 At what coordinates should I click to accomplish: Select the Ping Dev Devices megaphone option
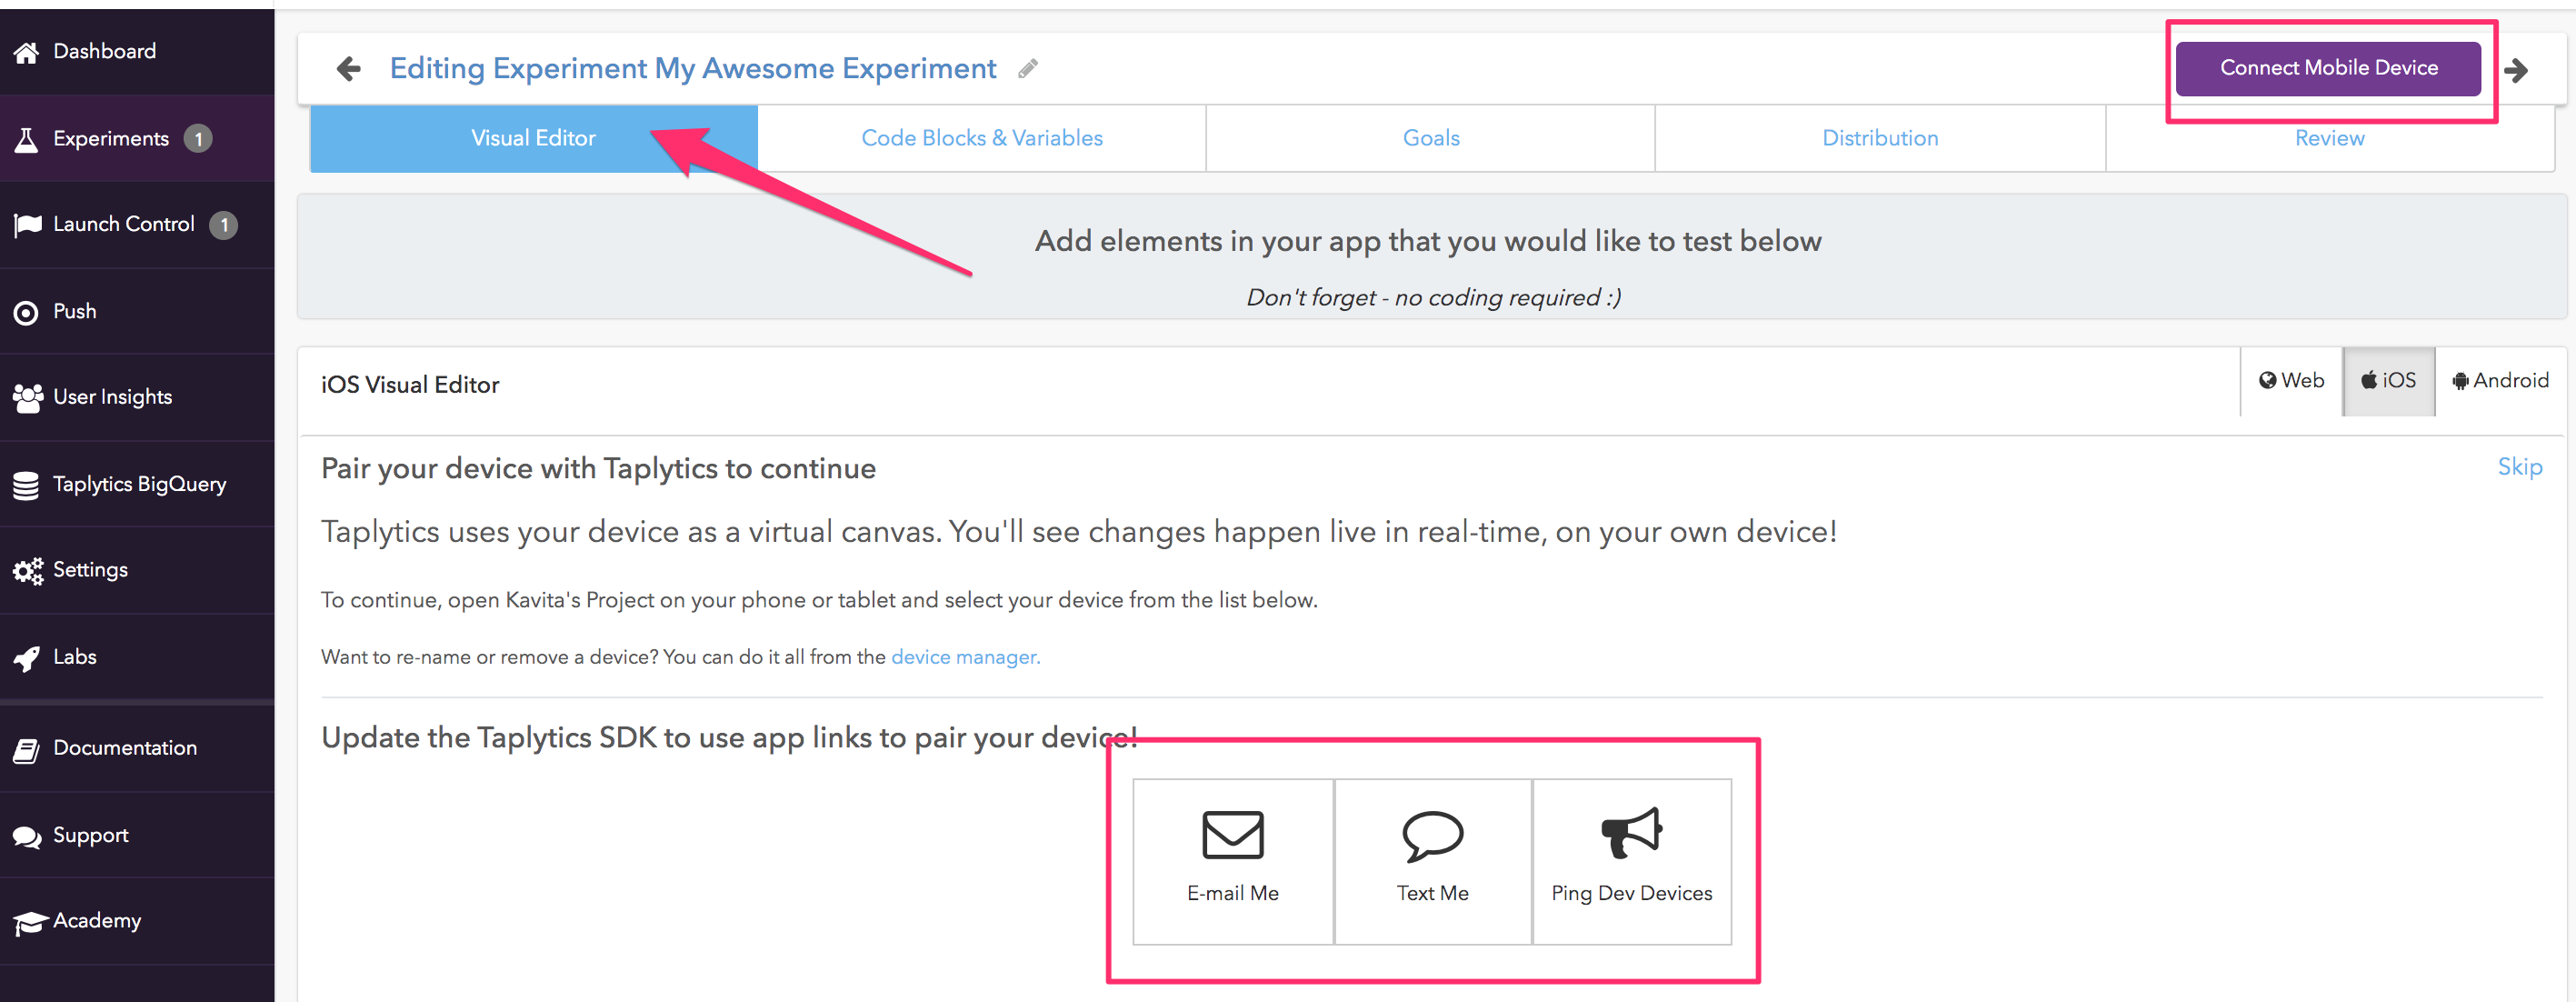(1631, 860)
